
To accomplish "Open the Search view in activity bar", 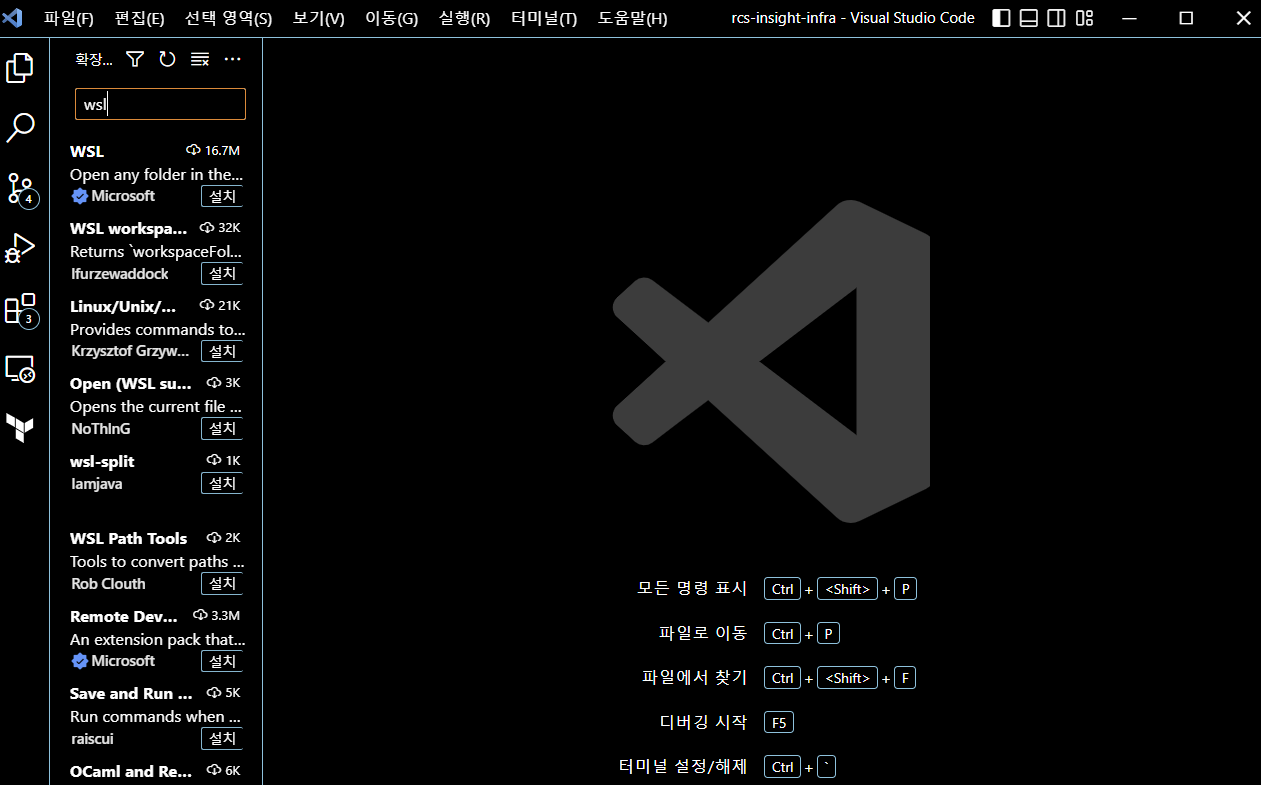I will coord(20,127).
